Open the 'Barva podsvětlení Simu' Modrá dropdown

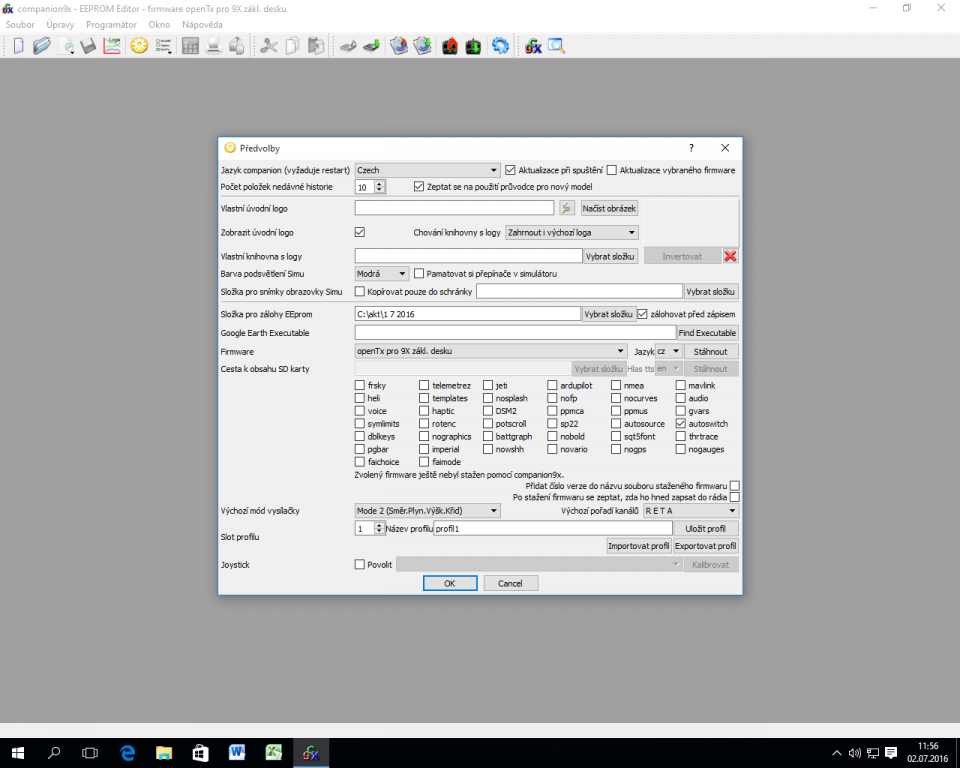tap(382, 273)
